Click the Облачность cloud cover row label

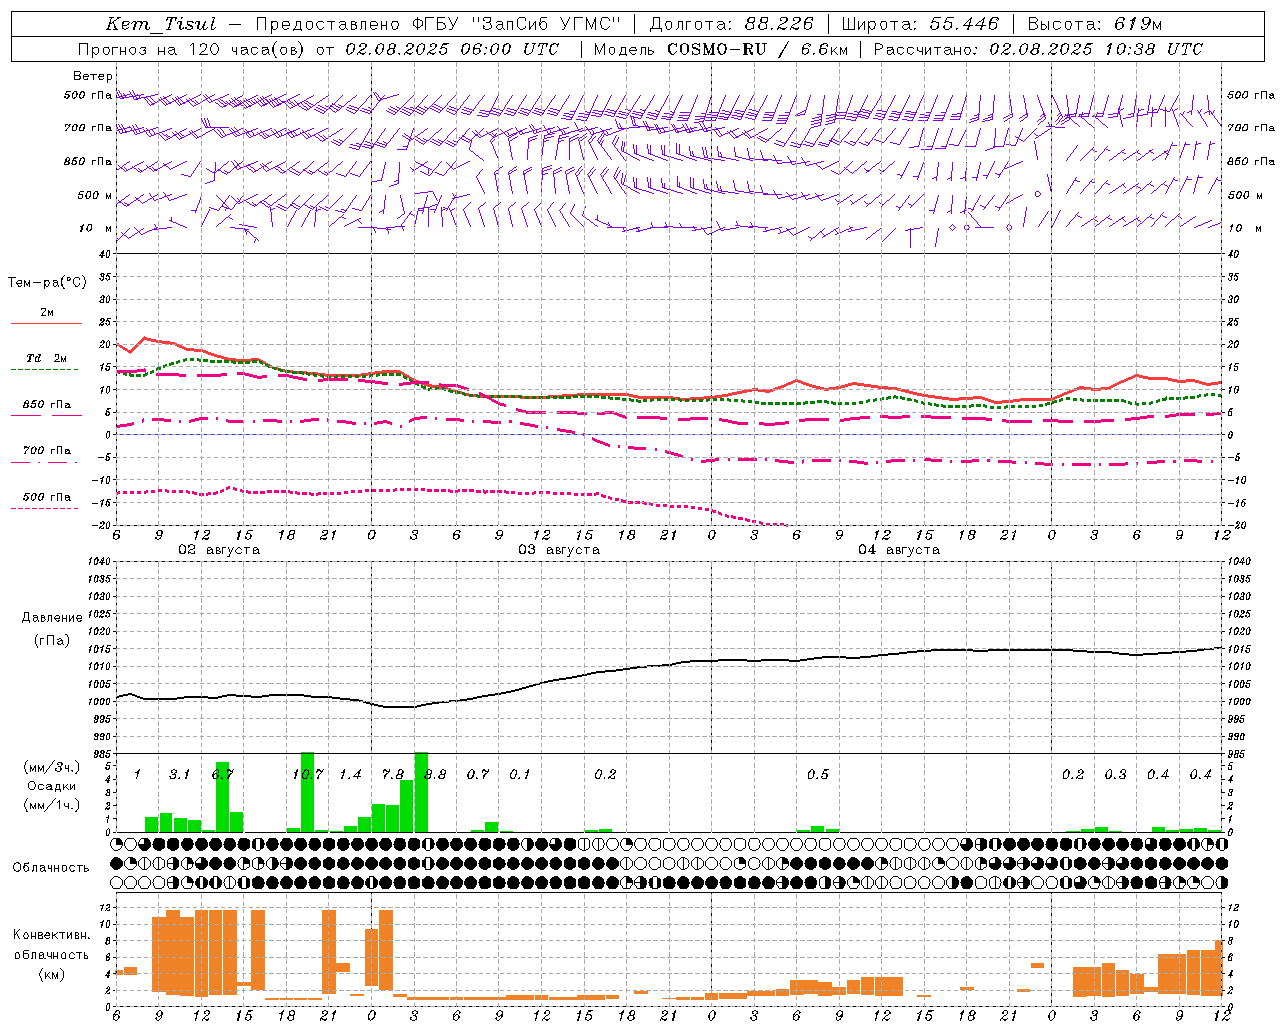pyautogui.click(x=51, y=867)
